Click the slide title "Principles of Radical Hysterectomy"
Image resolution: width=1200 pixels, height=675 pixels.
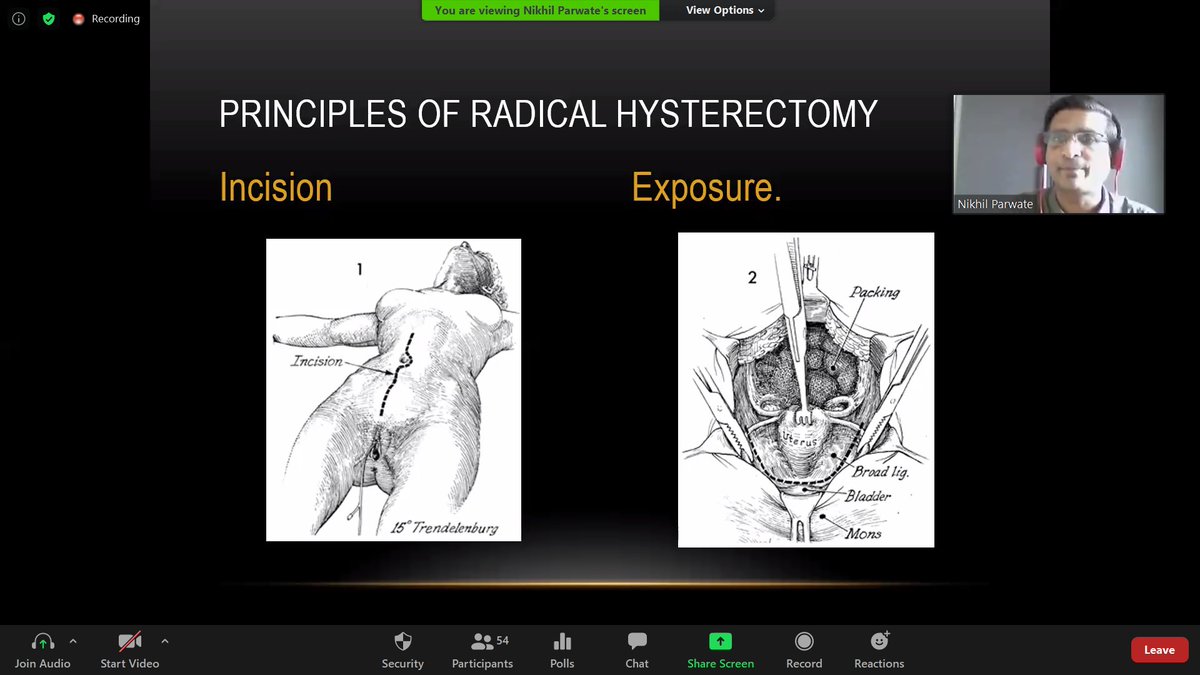[548, 114]
